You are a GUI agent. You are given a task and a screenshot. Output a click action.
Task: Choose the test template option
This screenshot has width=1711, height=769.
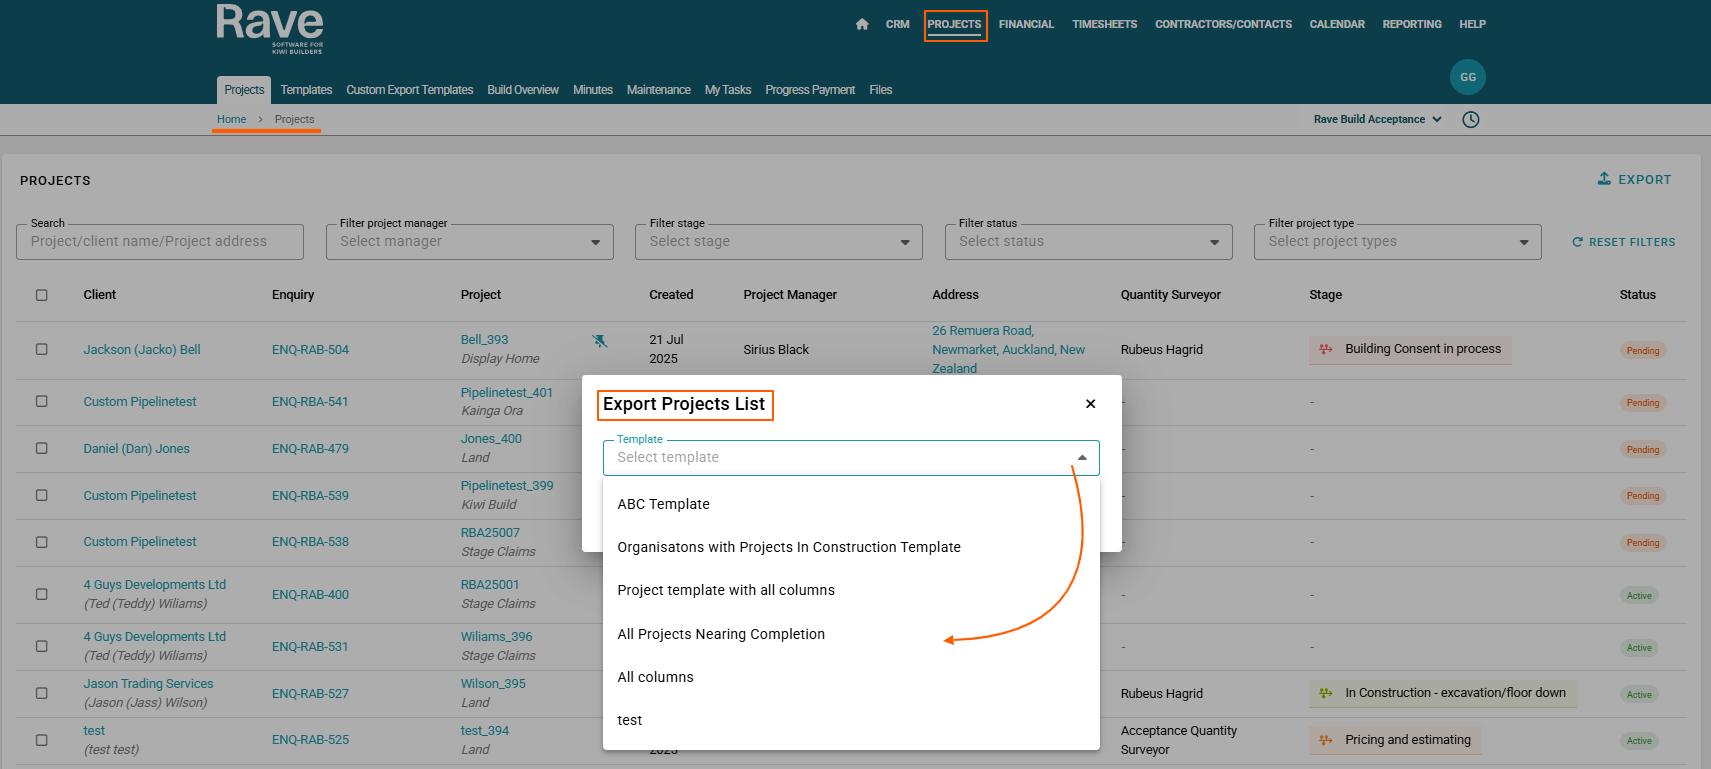(x=851, y=720)
